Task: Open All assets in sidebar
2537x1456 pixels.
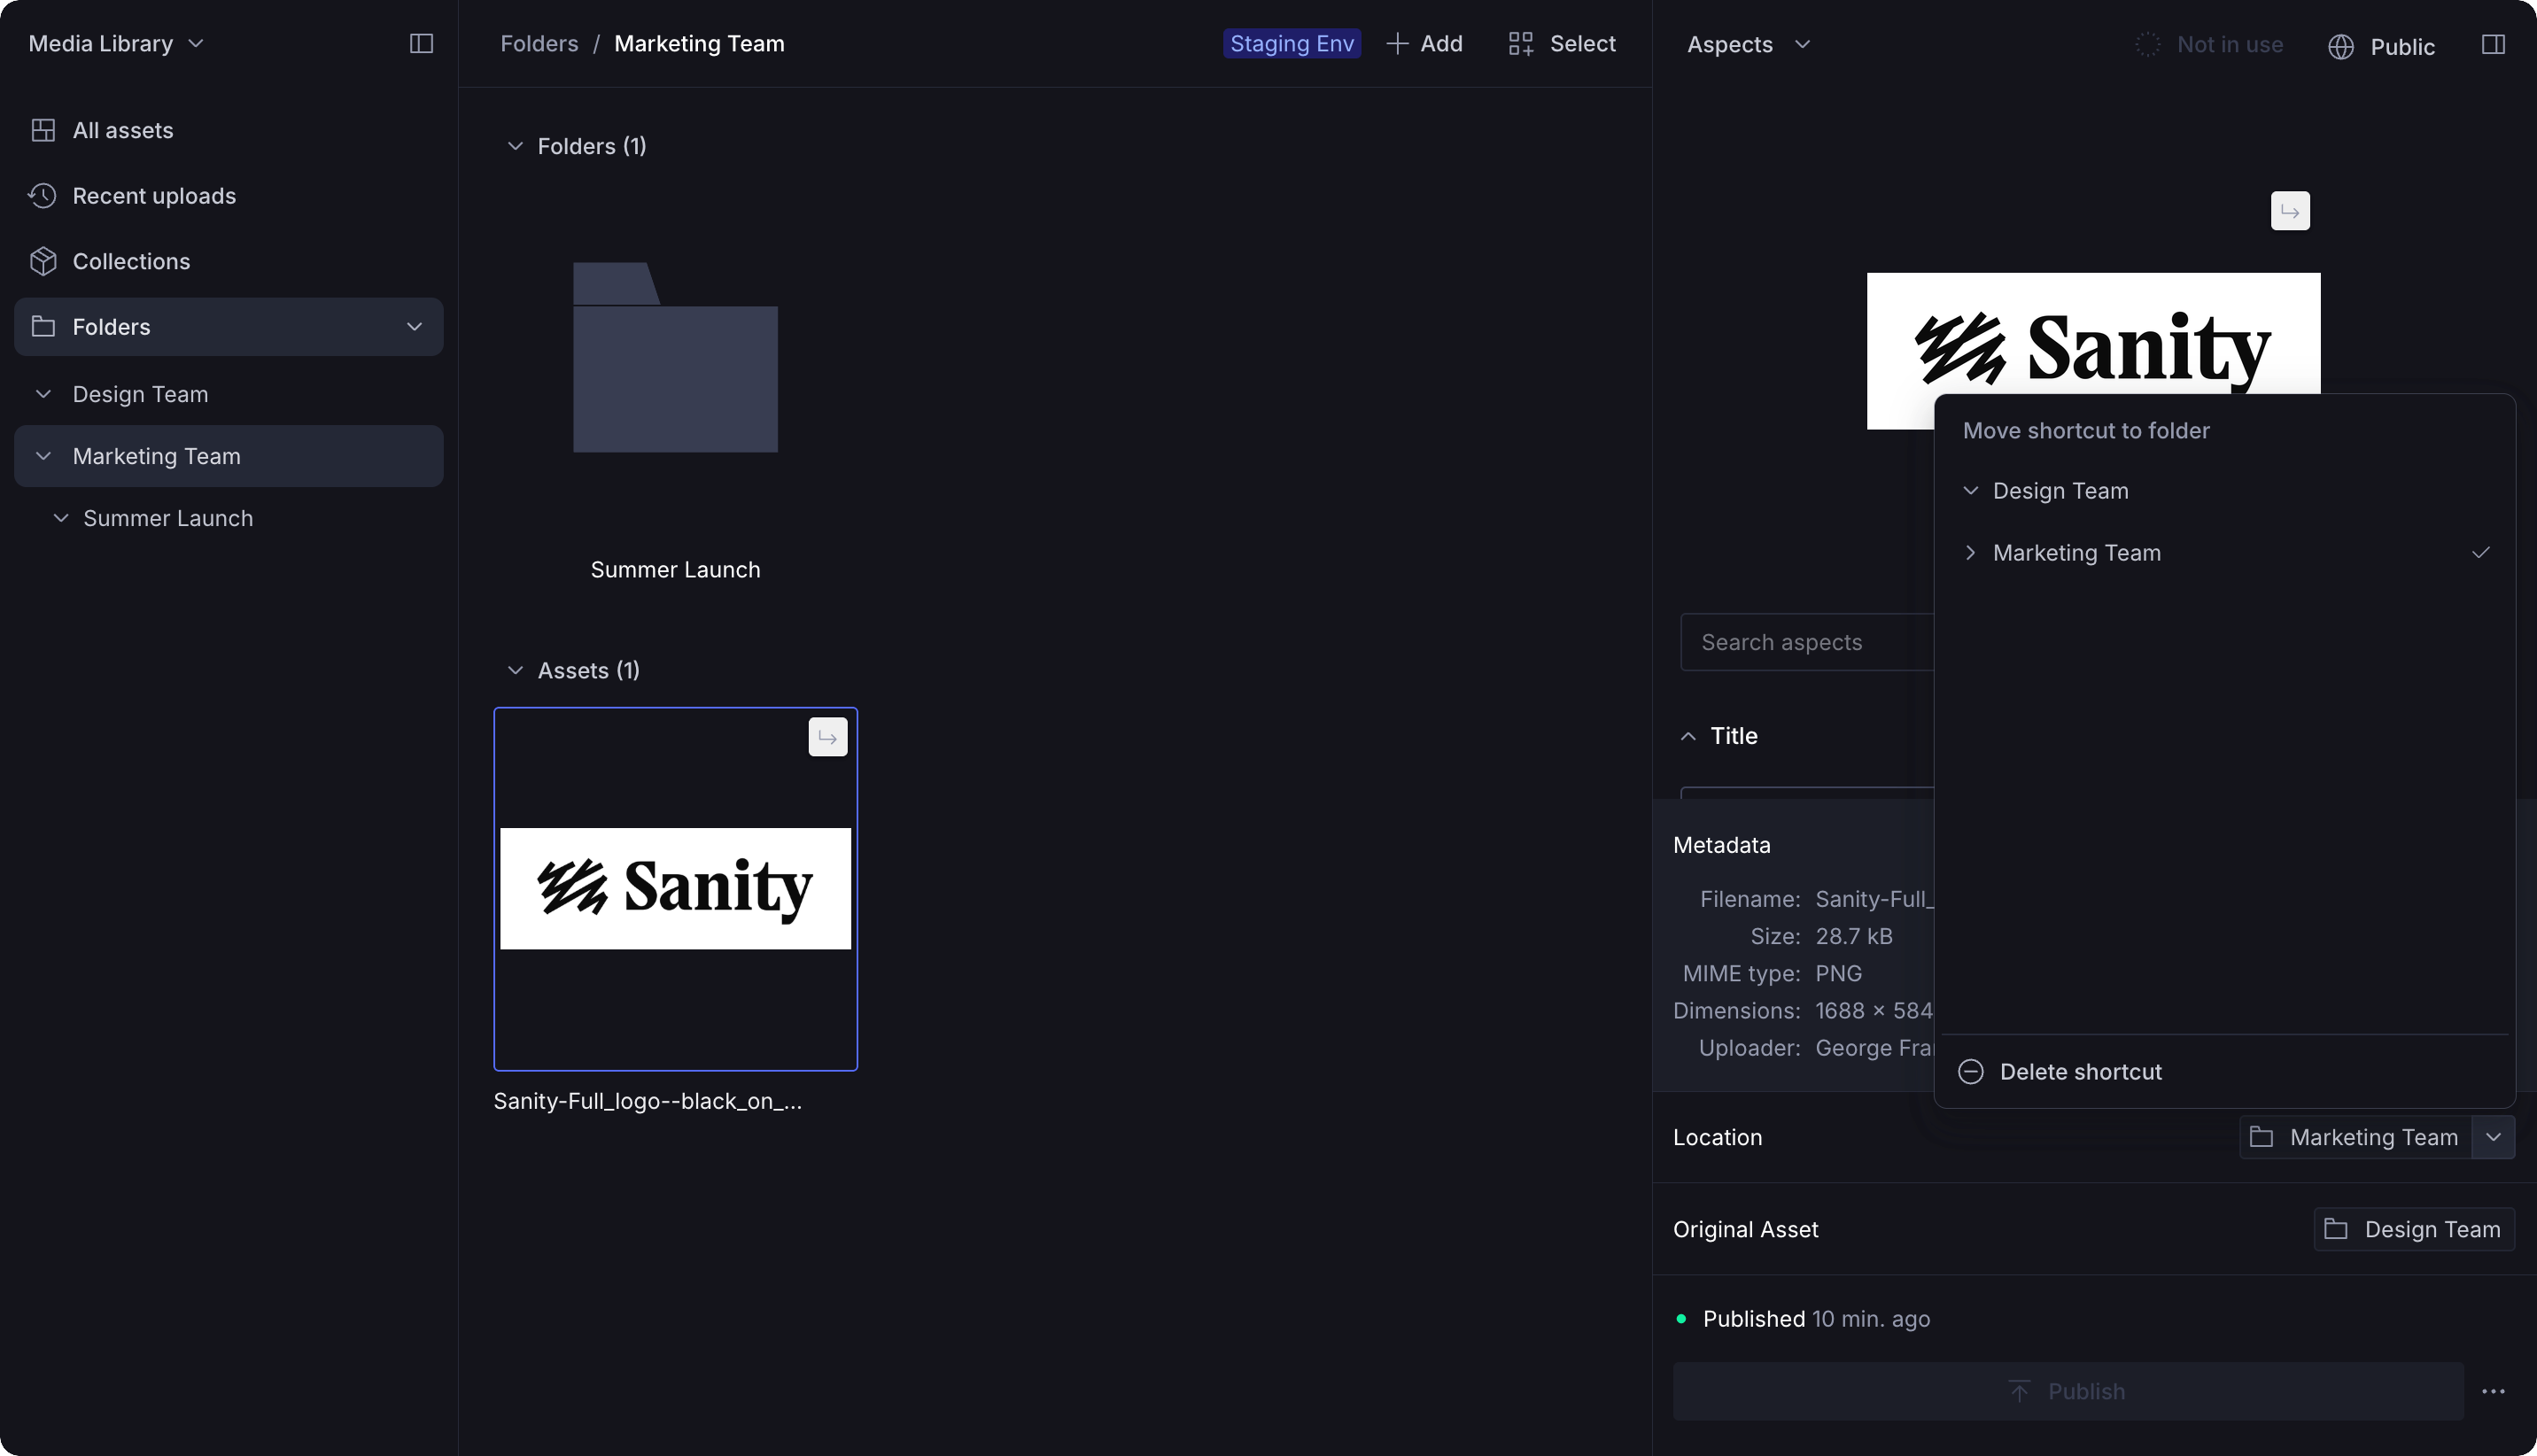Action: pyautogui.click(x=229, y=130)
